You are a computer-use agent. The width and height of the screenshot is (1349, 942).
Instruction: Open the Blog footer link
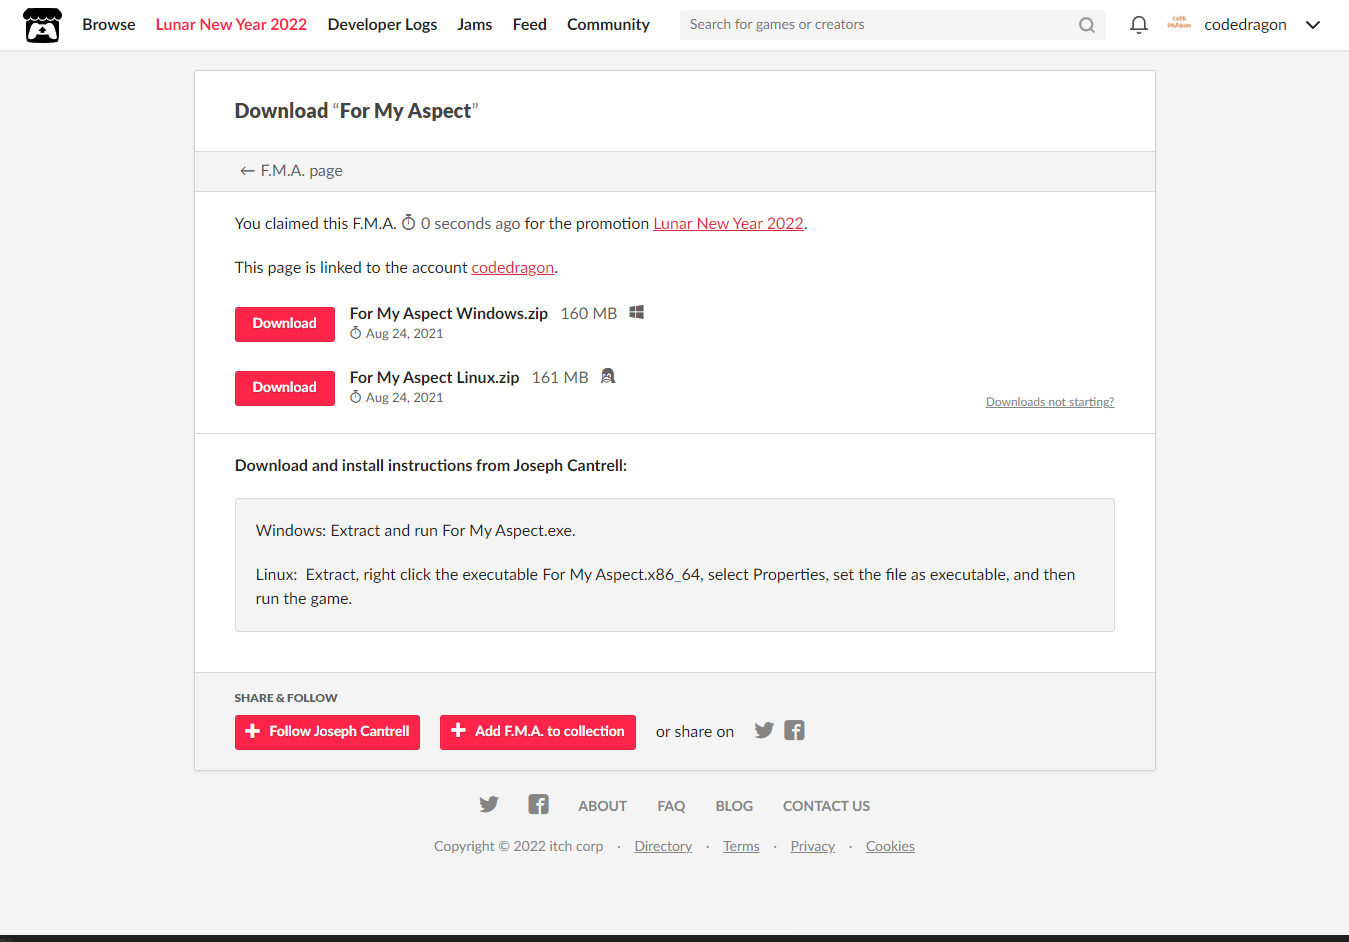[734, 806]
